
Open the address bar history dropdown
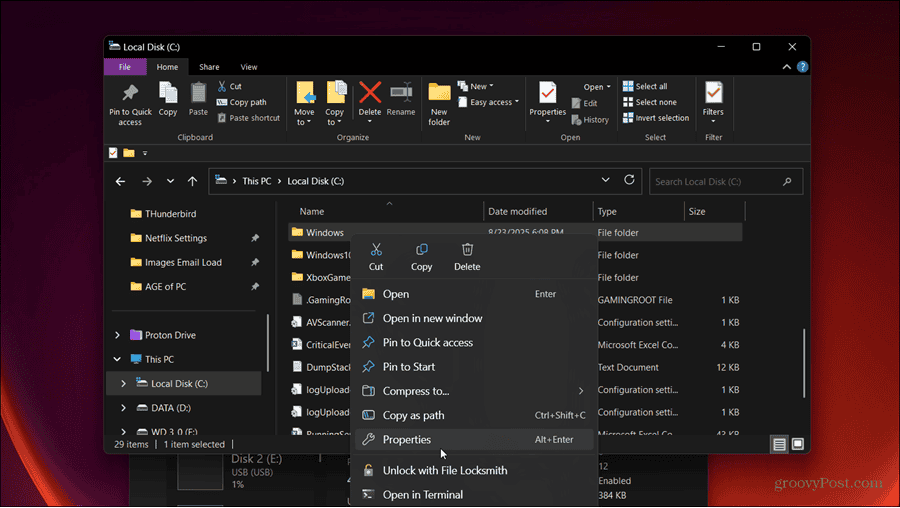click(x=605, y=180)
